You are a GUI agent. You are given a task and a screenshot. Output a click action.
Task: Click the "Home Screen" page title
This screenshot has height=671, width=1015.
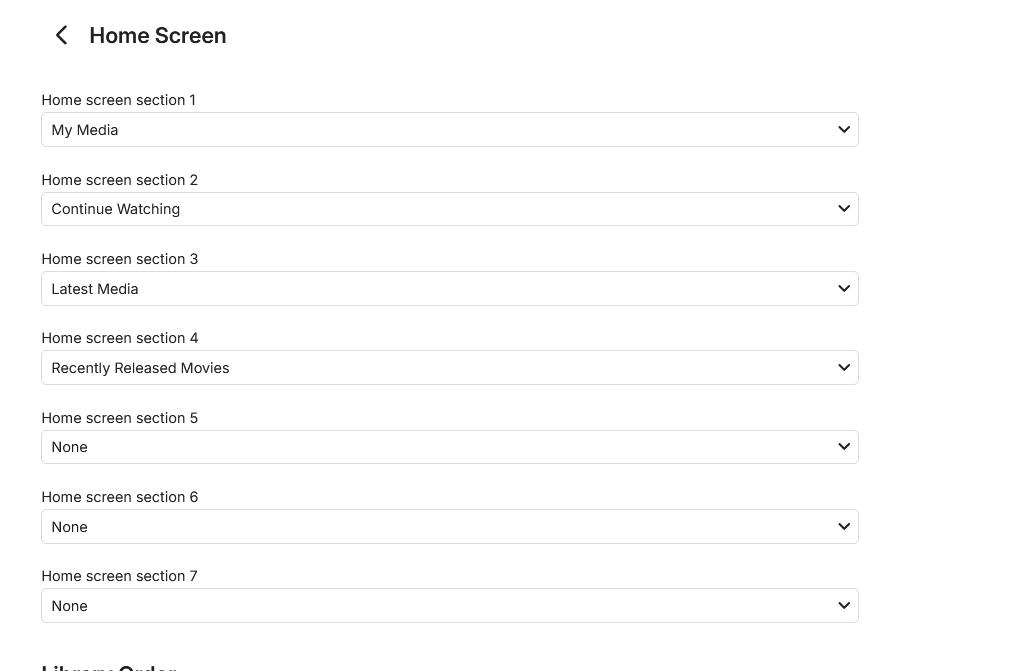158,36
